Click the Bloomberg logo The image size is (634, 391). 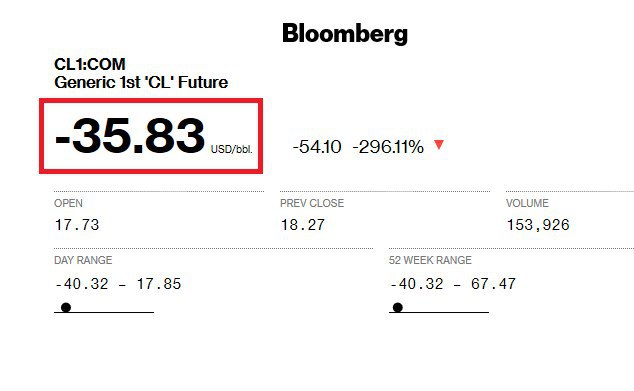[345, 34]
